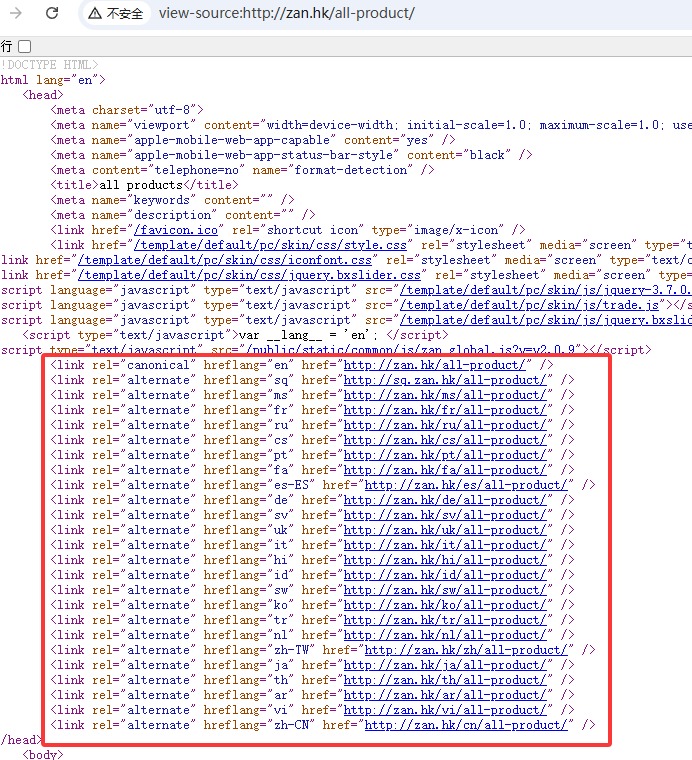Click the html lang="en" line
692x760 pixels.
coord(53,80)
